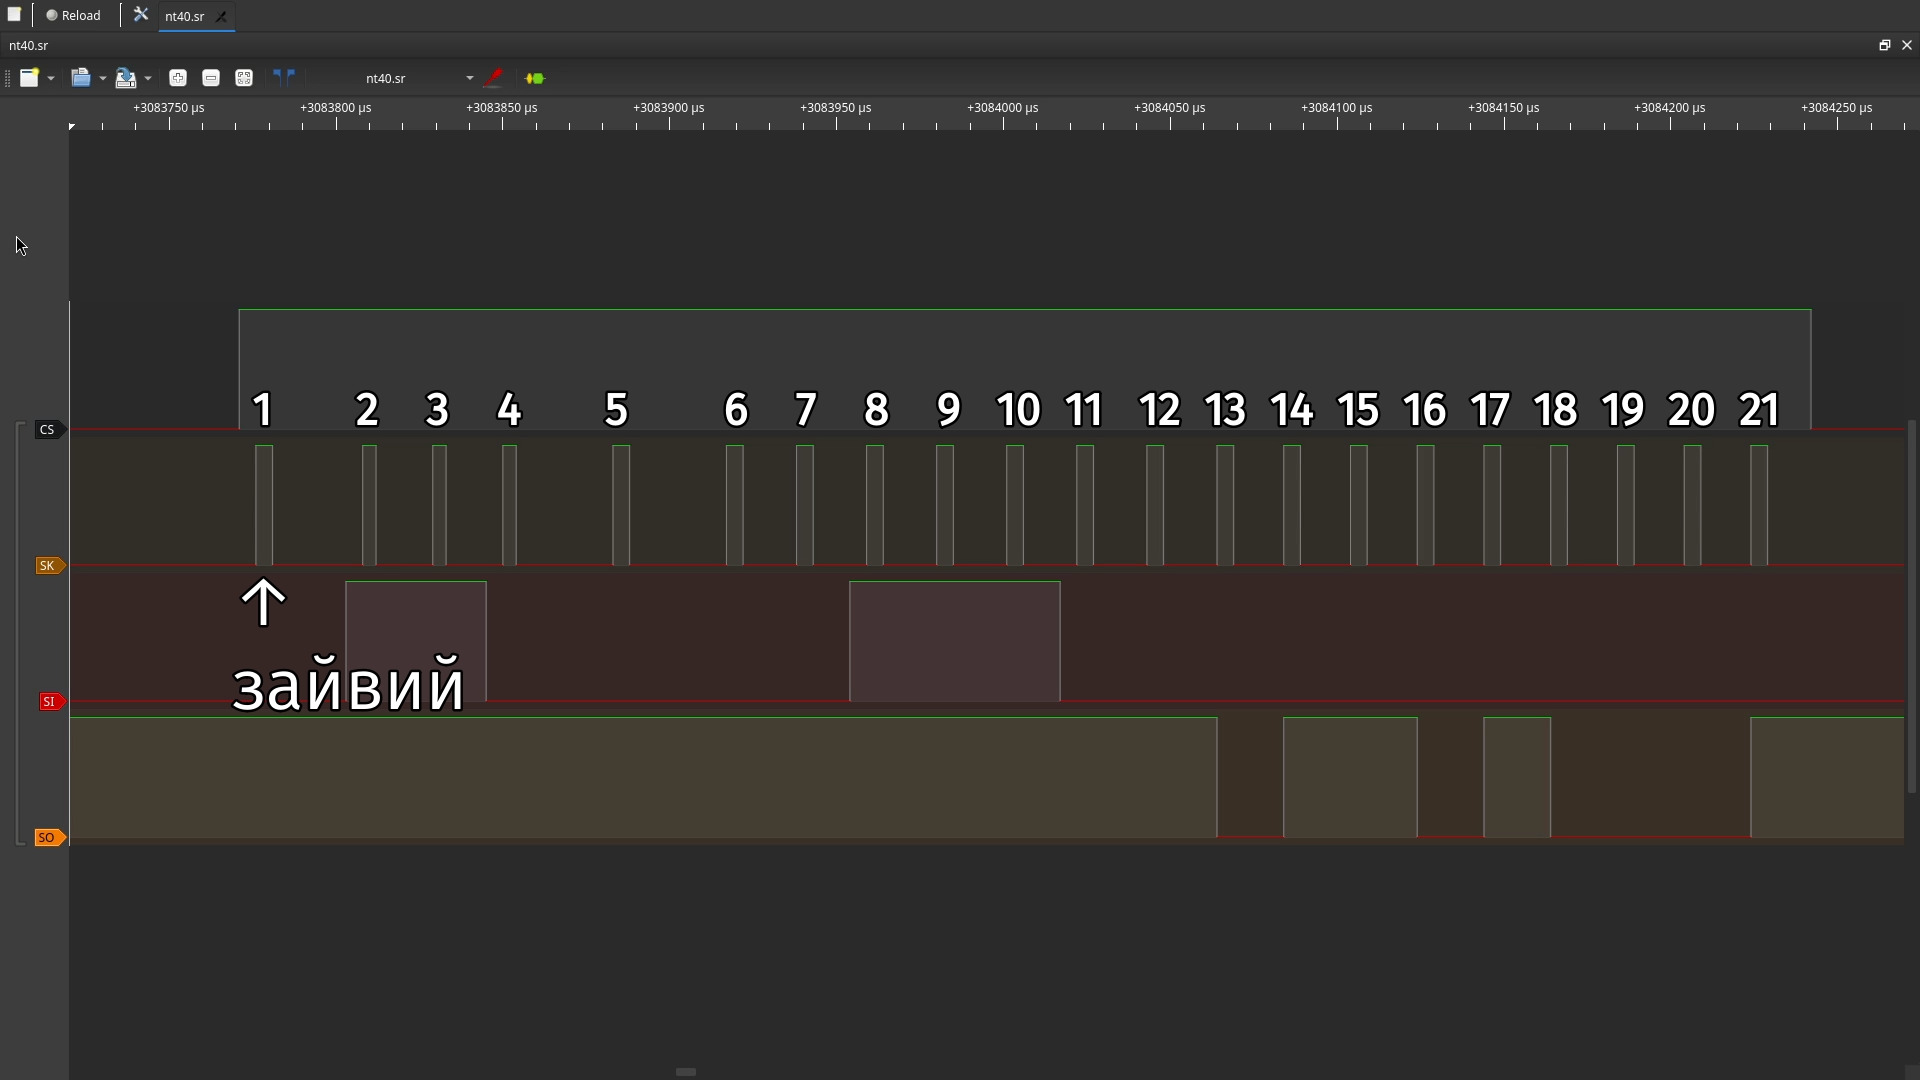Viewport: 1920px width, 1080px height.
Task: Switch to the nt40.sr tab
Action: click(x=185, y=16)
